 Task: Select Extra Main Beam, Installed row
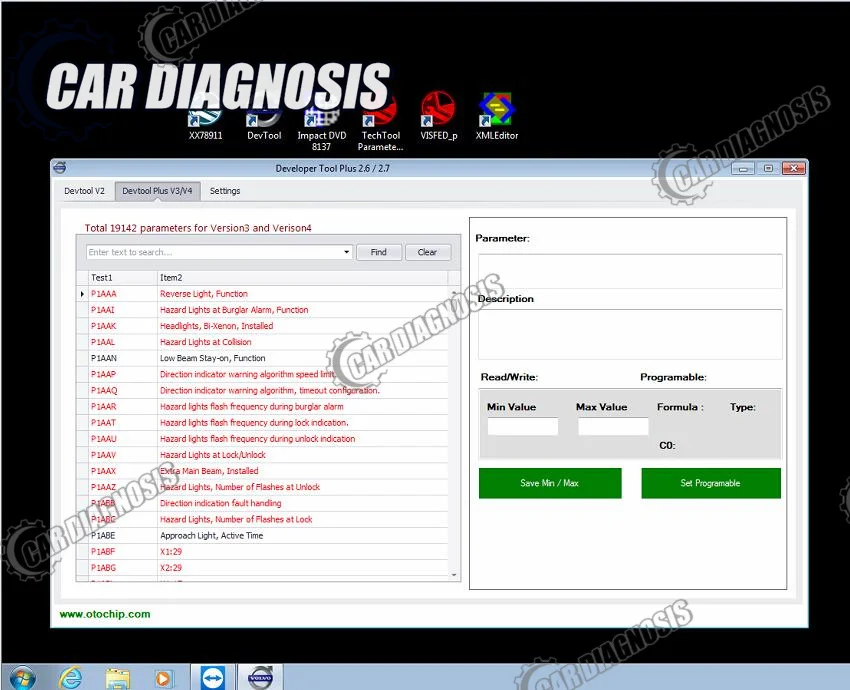(262, 471)
